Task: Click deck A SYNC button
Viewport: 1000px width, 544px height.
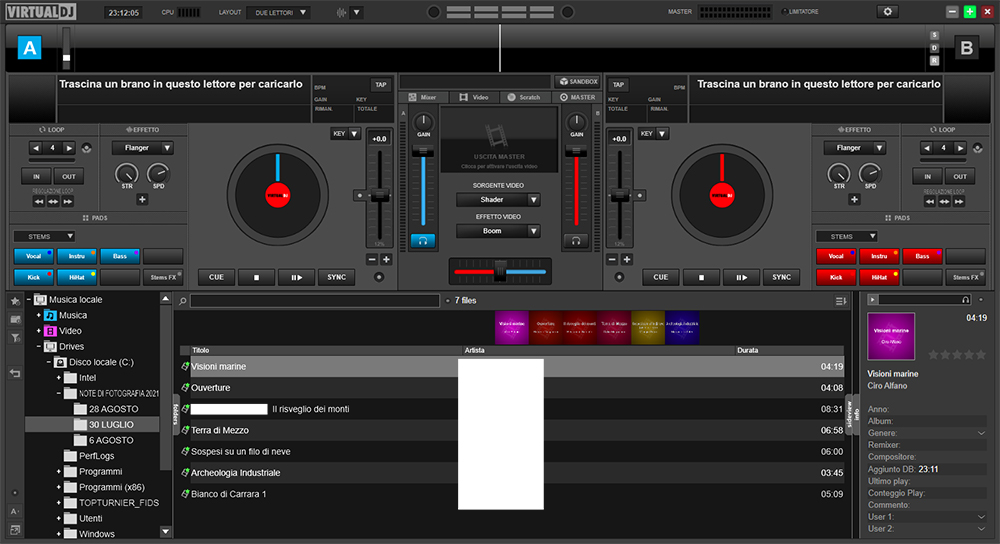Action: pyautogui.click(x=337, y=277)
